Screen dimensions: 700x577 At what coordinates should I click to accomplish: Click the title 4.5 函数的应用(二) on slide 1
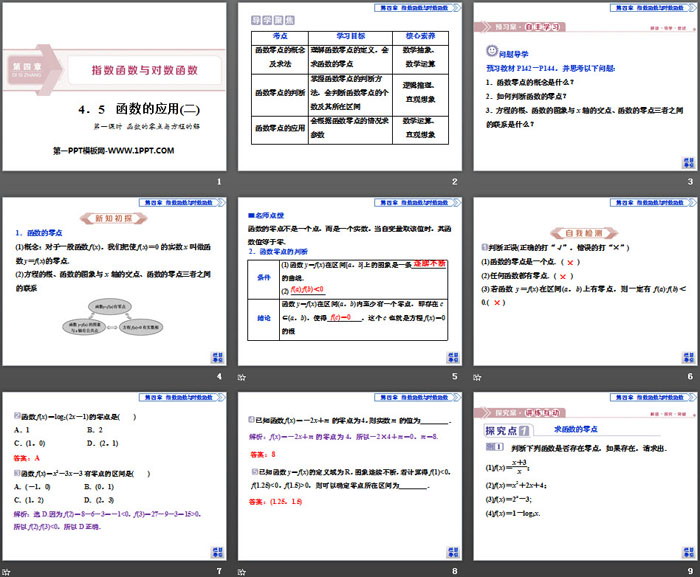pyautogui.click(x=139, y=109)
